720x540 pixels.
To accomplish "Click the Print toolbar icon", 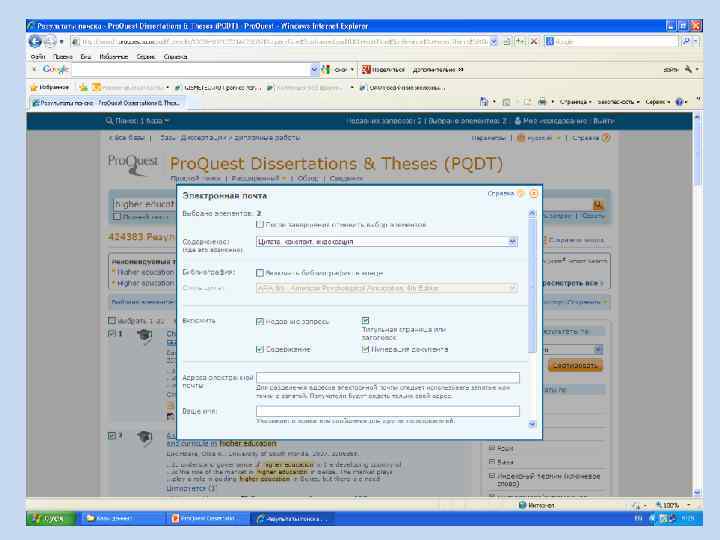I will (542, 102).
